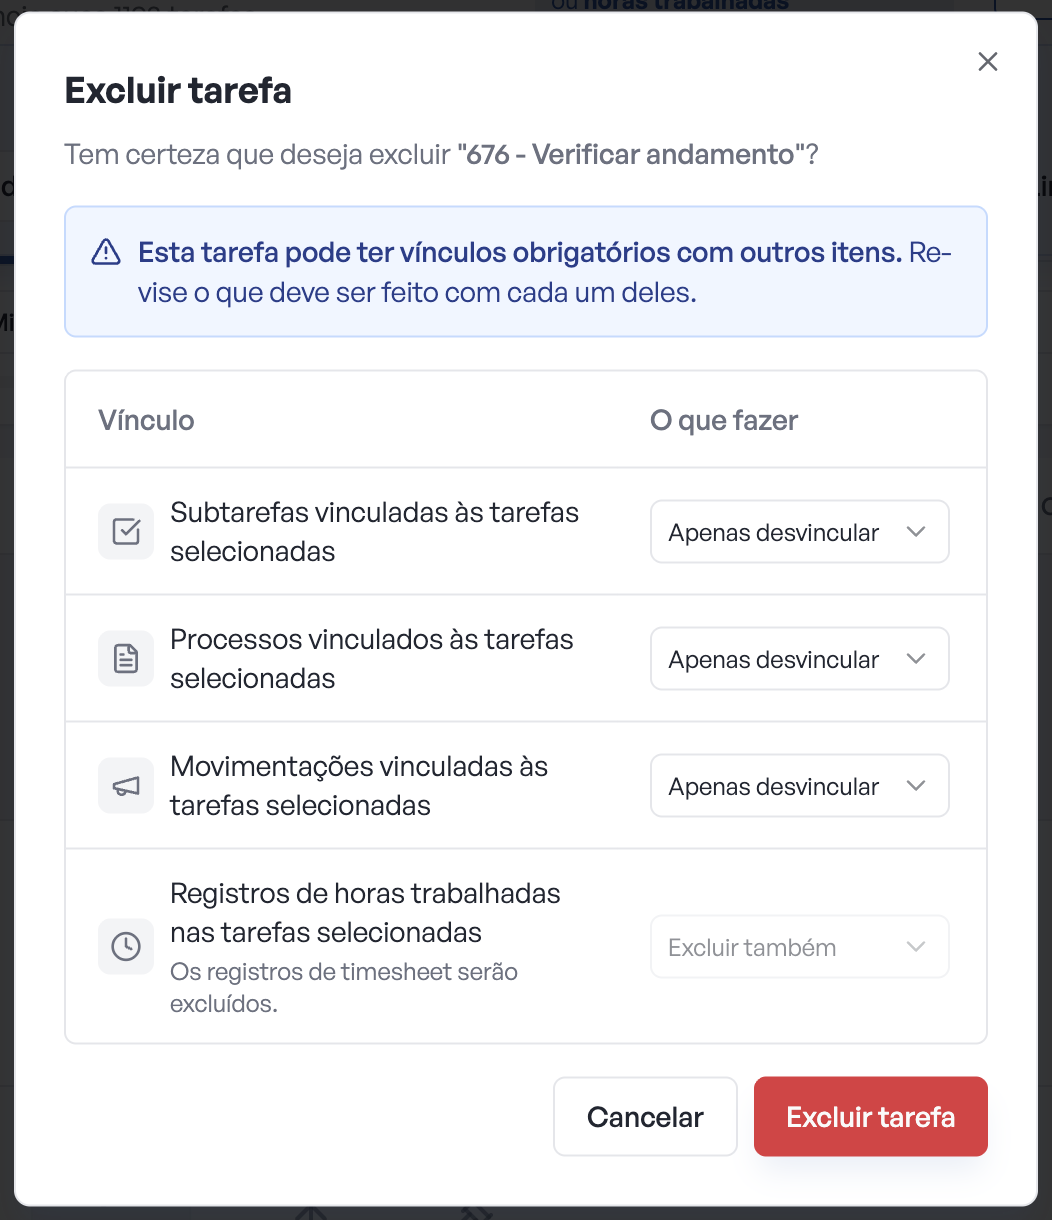Select the 'Subtarefas vinculadas às tarefas selecionadas' label
1052x1220 pixels.
tap(375, 532)
